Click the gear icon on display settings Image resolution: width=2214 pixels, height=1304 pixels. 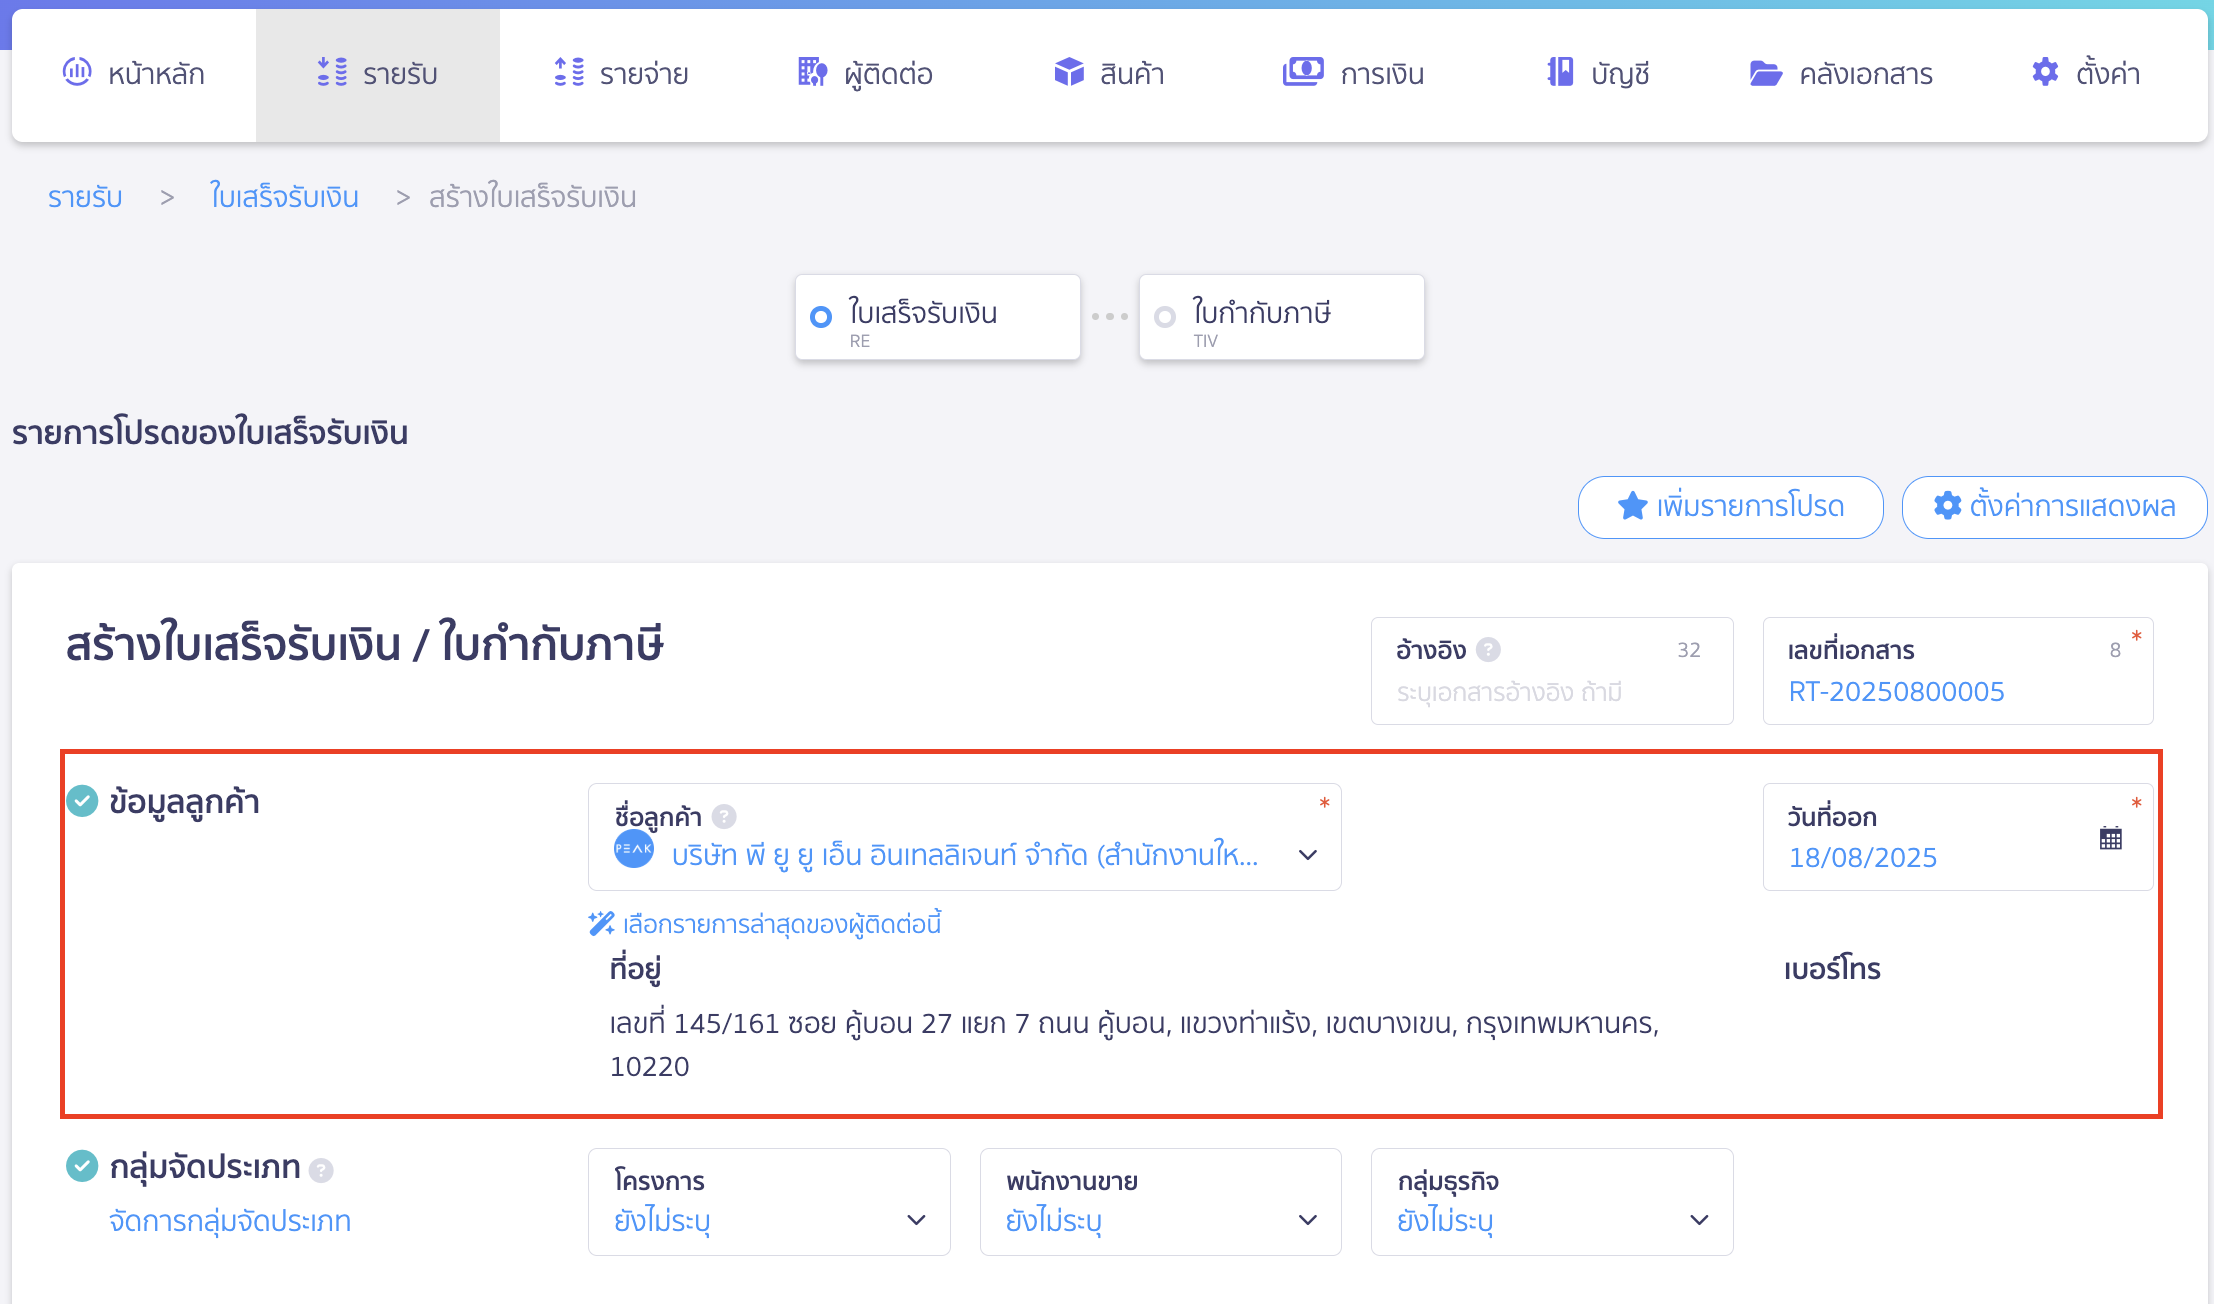click(1947, 506)
